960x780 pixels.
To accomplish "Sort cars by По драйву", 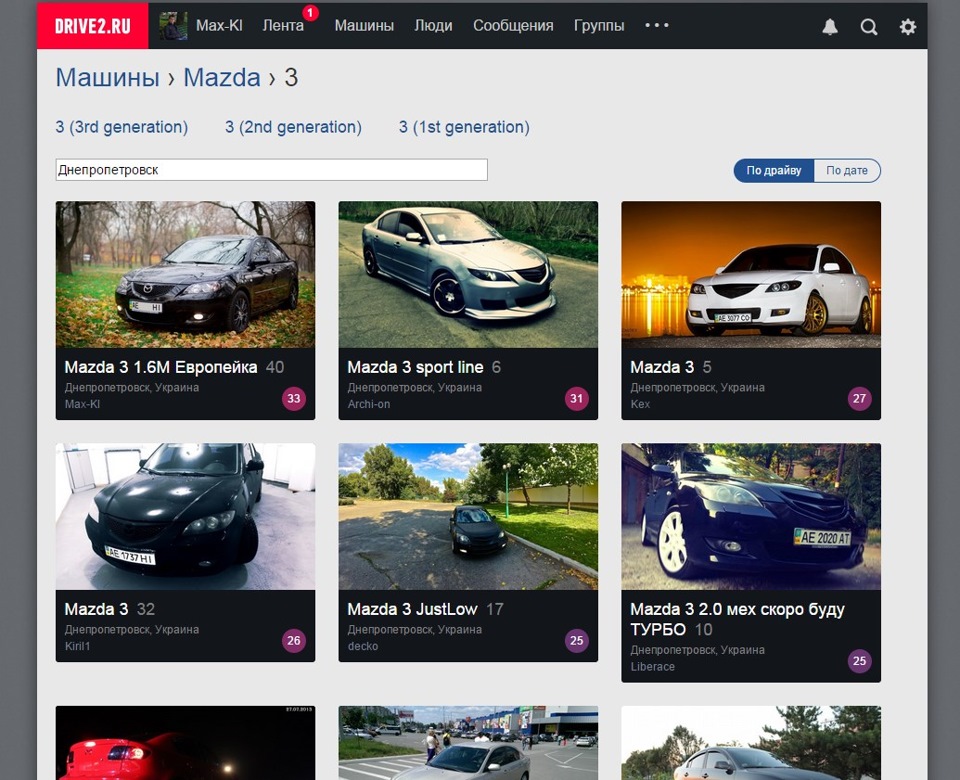I will 774,170.
